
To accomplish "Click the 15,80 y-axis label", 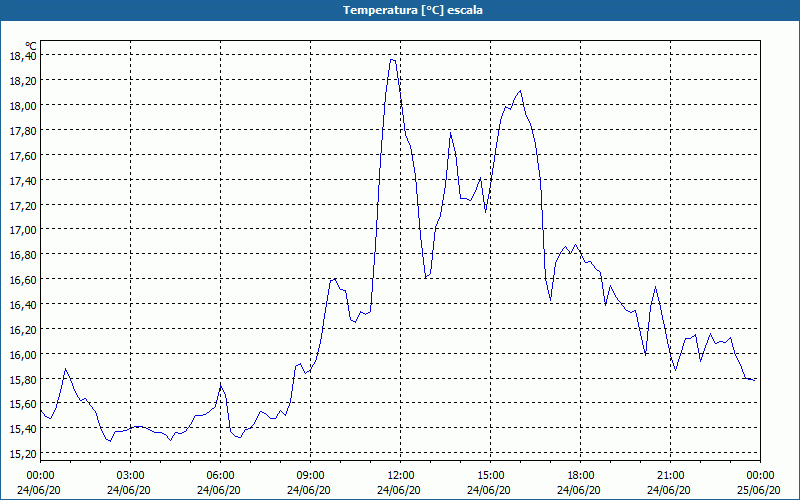I will coord(23,379).
